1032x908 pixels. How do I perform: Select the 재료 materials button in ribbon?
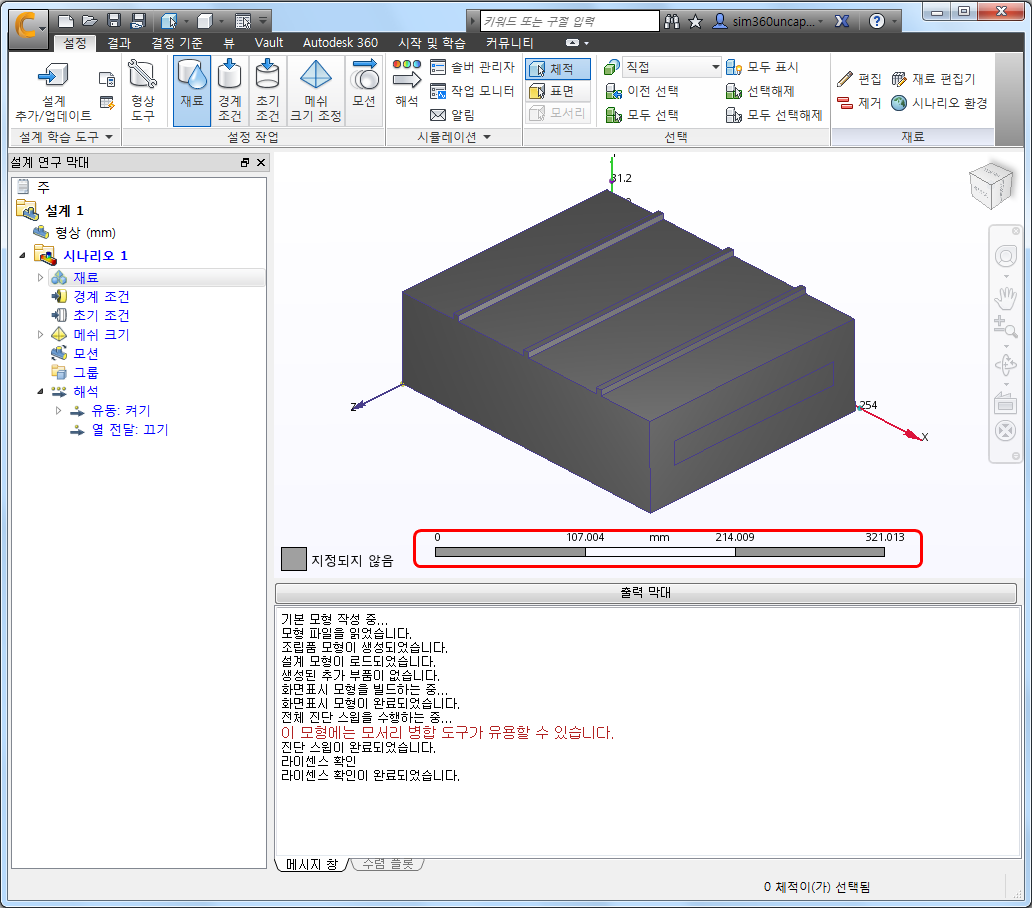point(192,91)
